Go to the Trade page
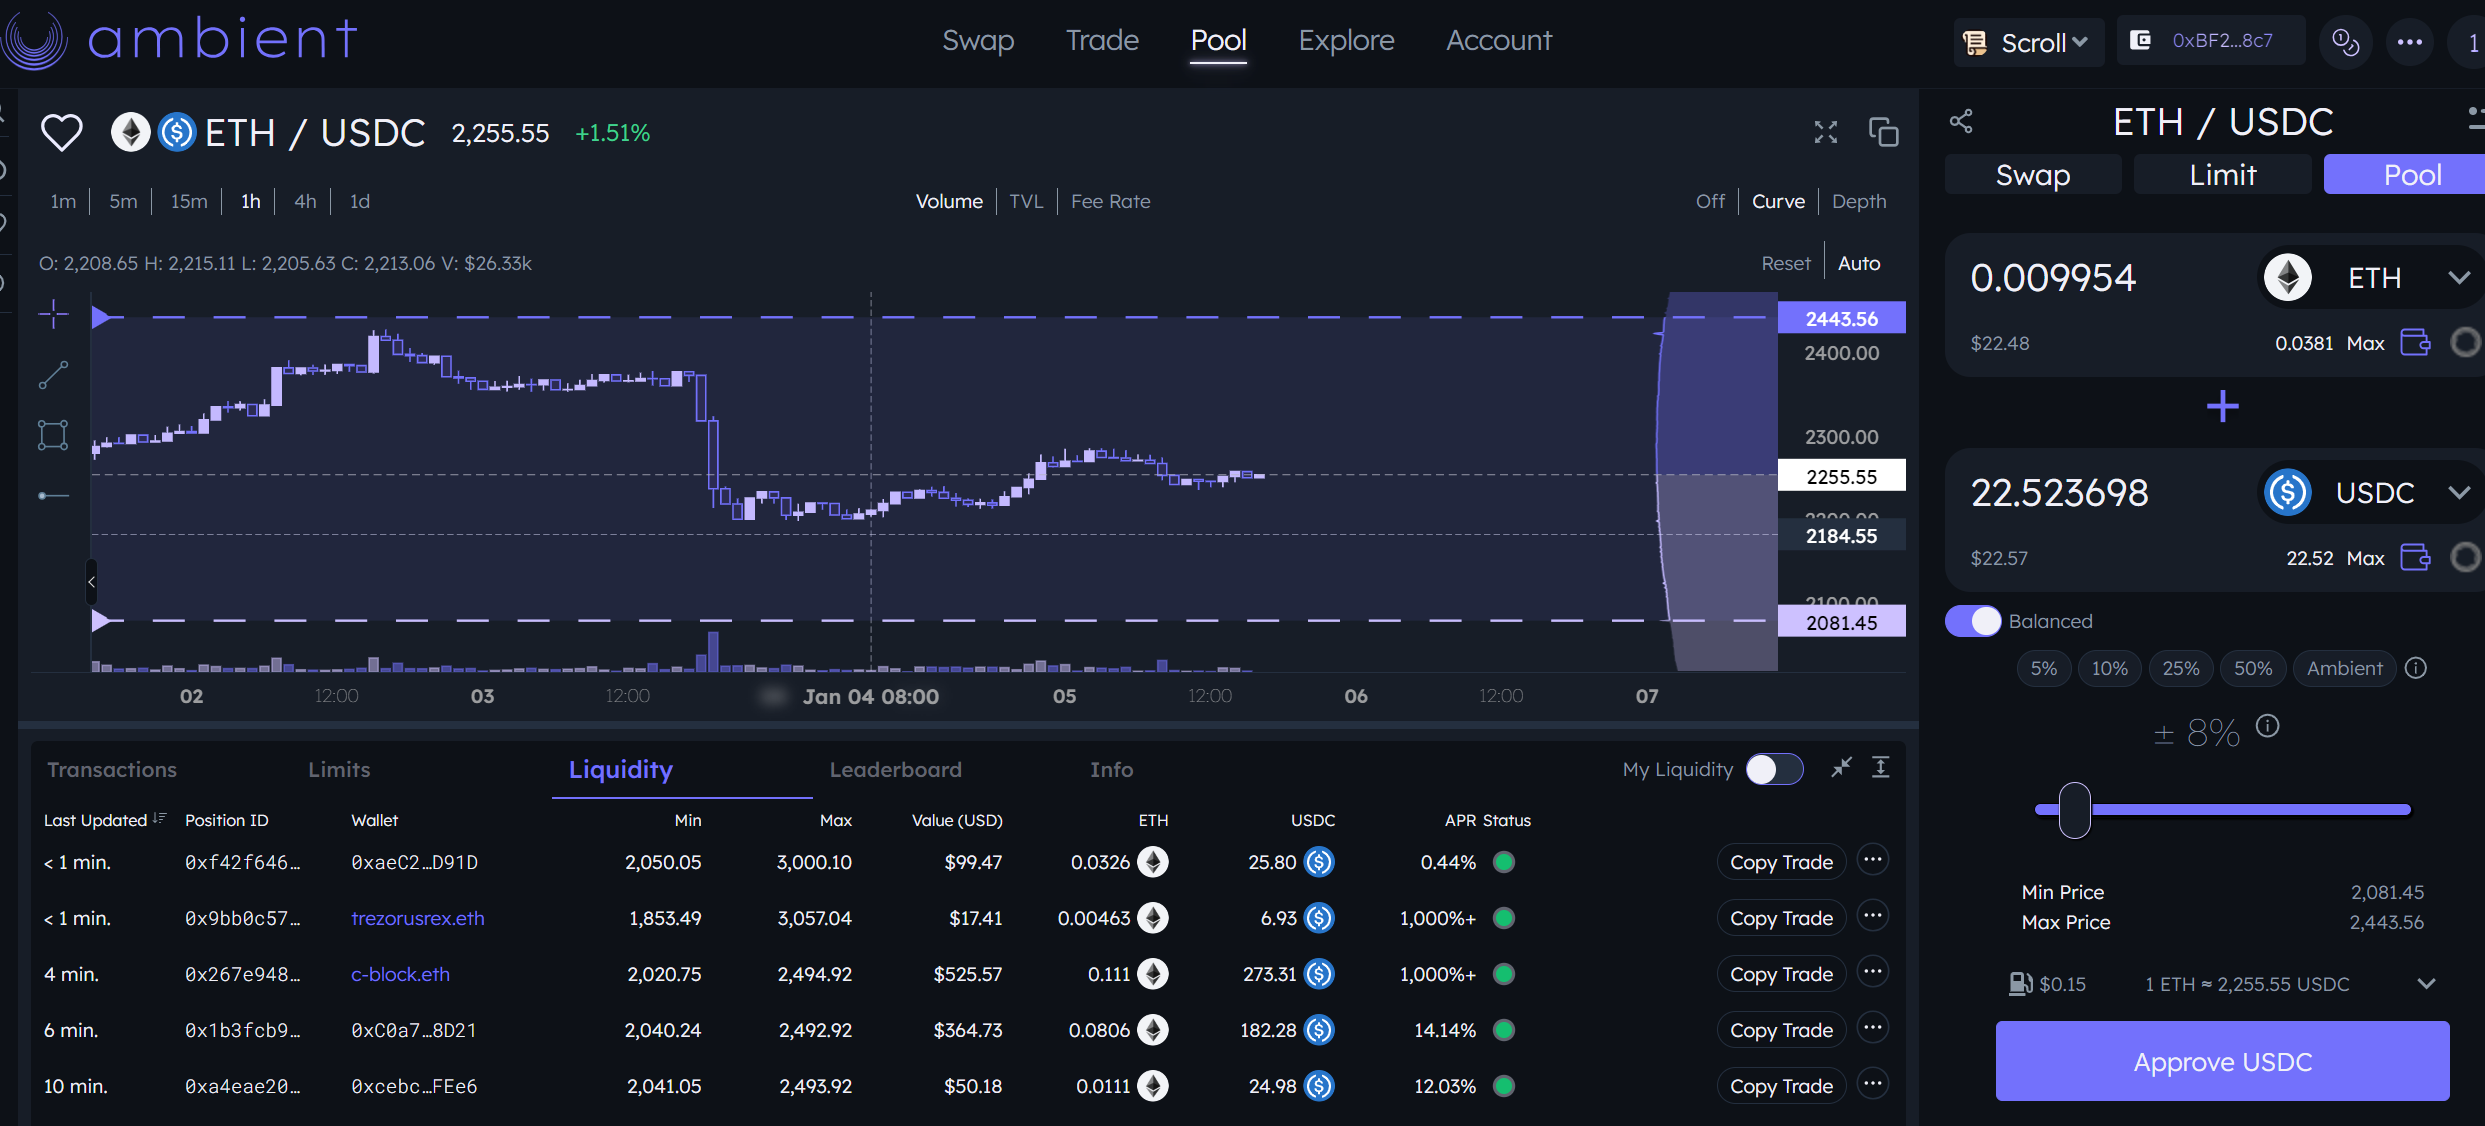The width and height of the screenshot is (2485, 1126). (x=1102, y=41)
